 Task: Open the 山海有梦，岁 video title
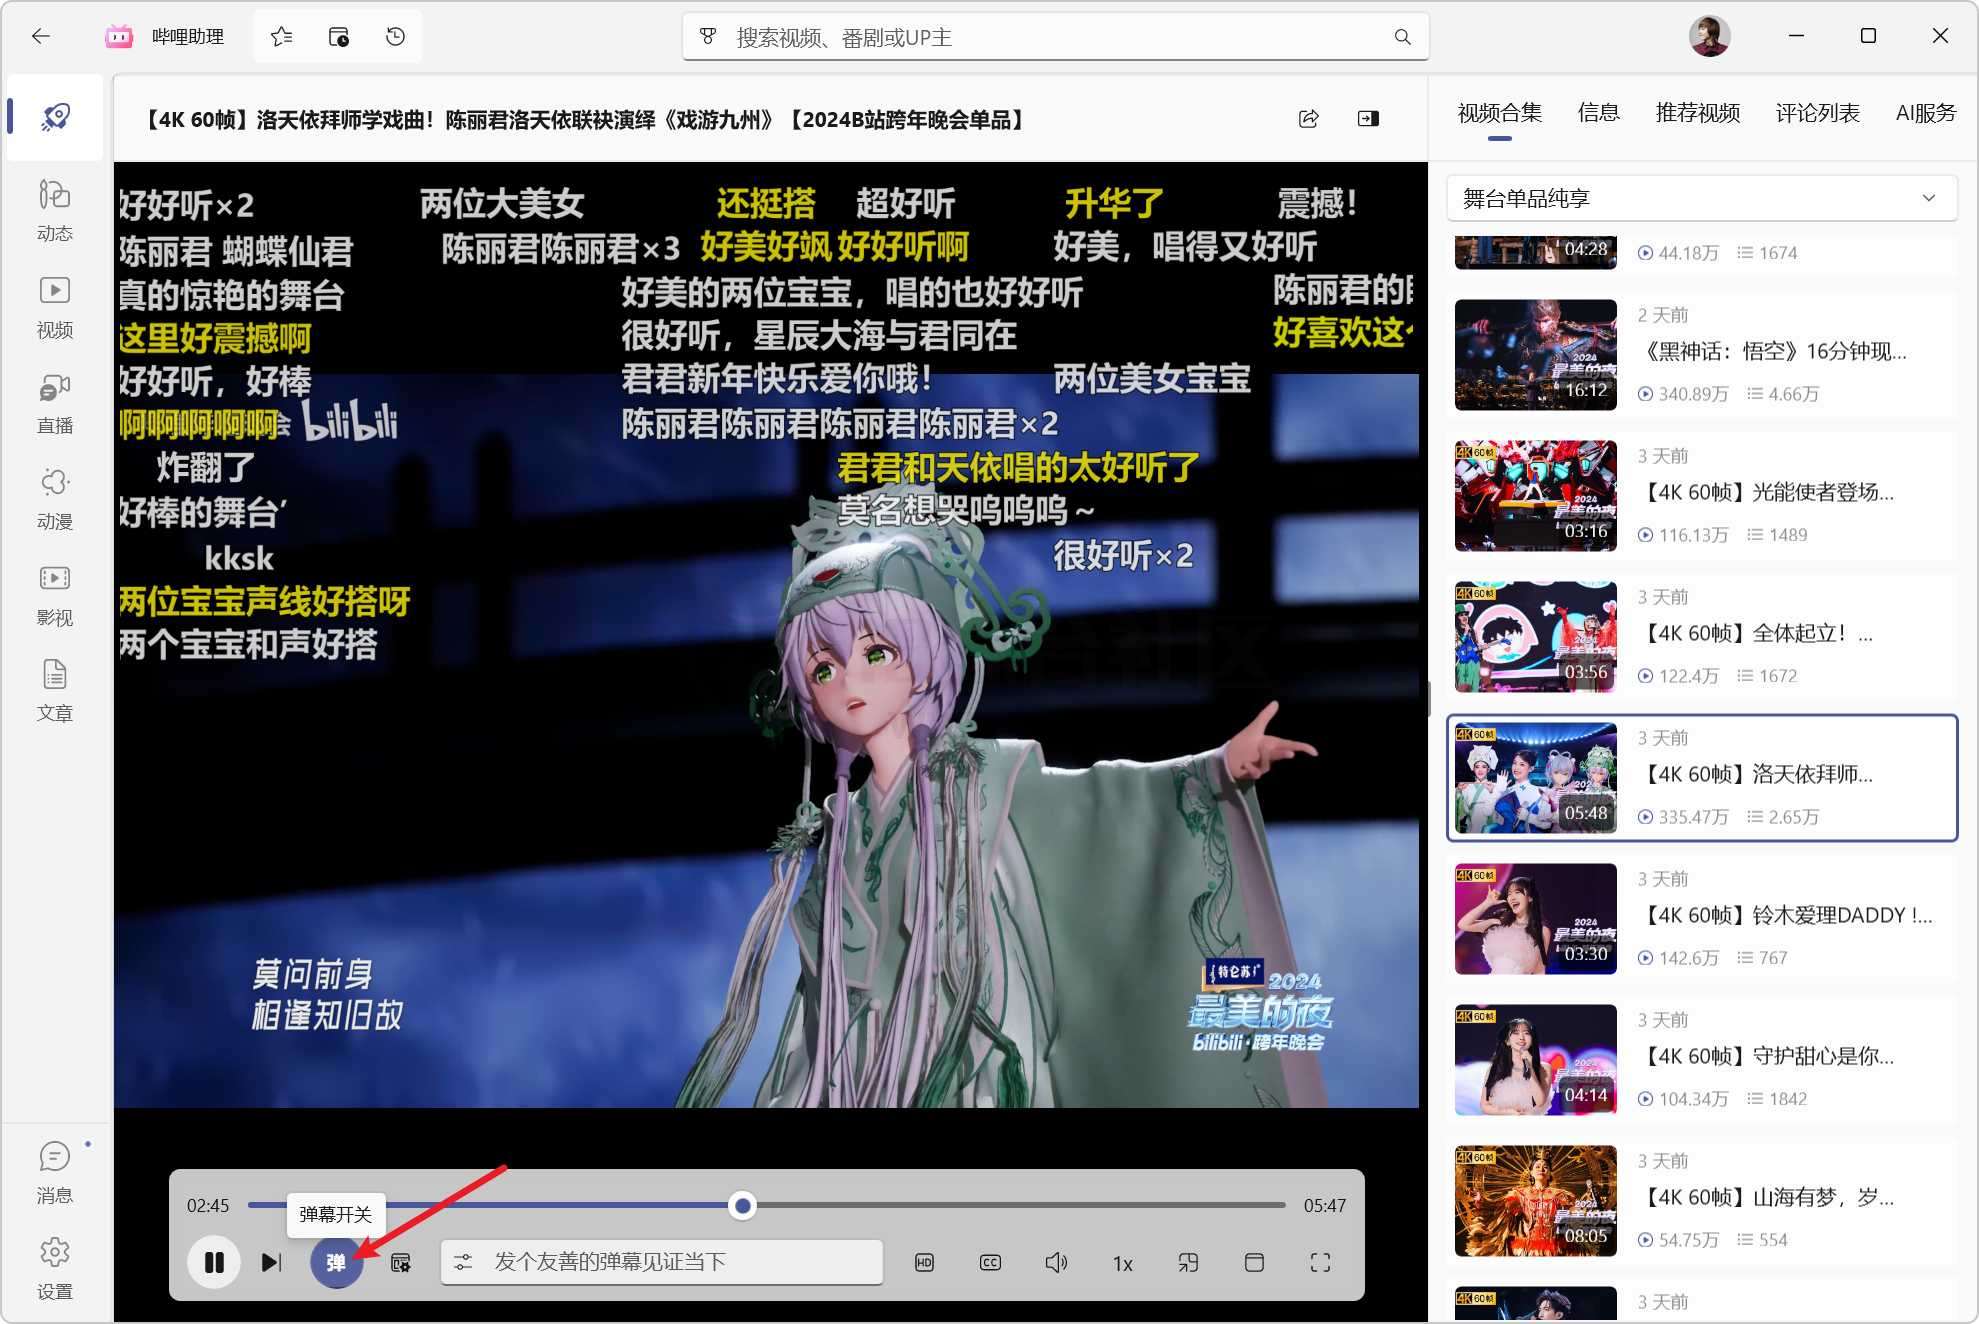(1765, 1197)
